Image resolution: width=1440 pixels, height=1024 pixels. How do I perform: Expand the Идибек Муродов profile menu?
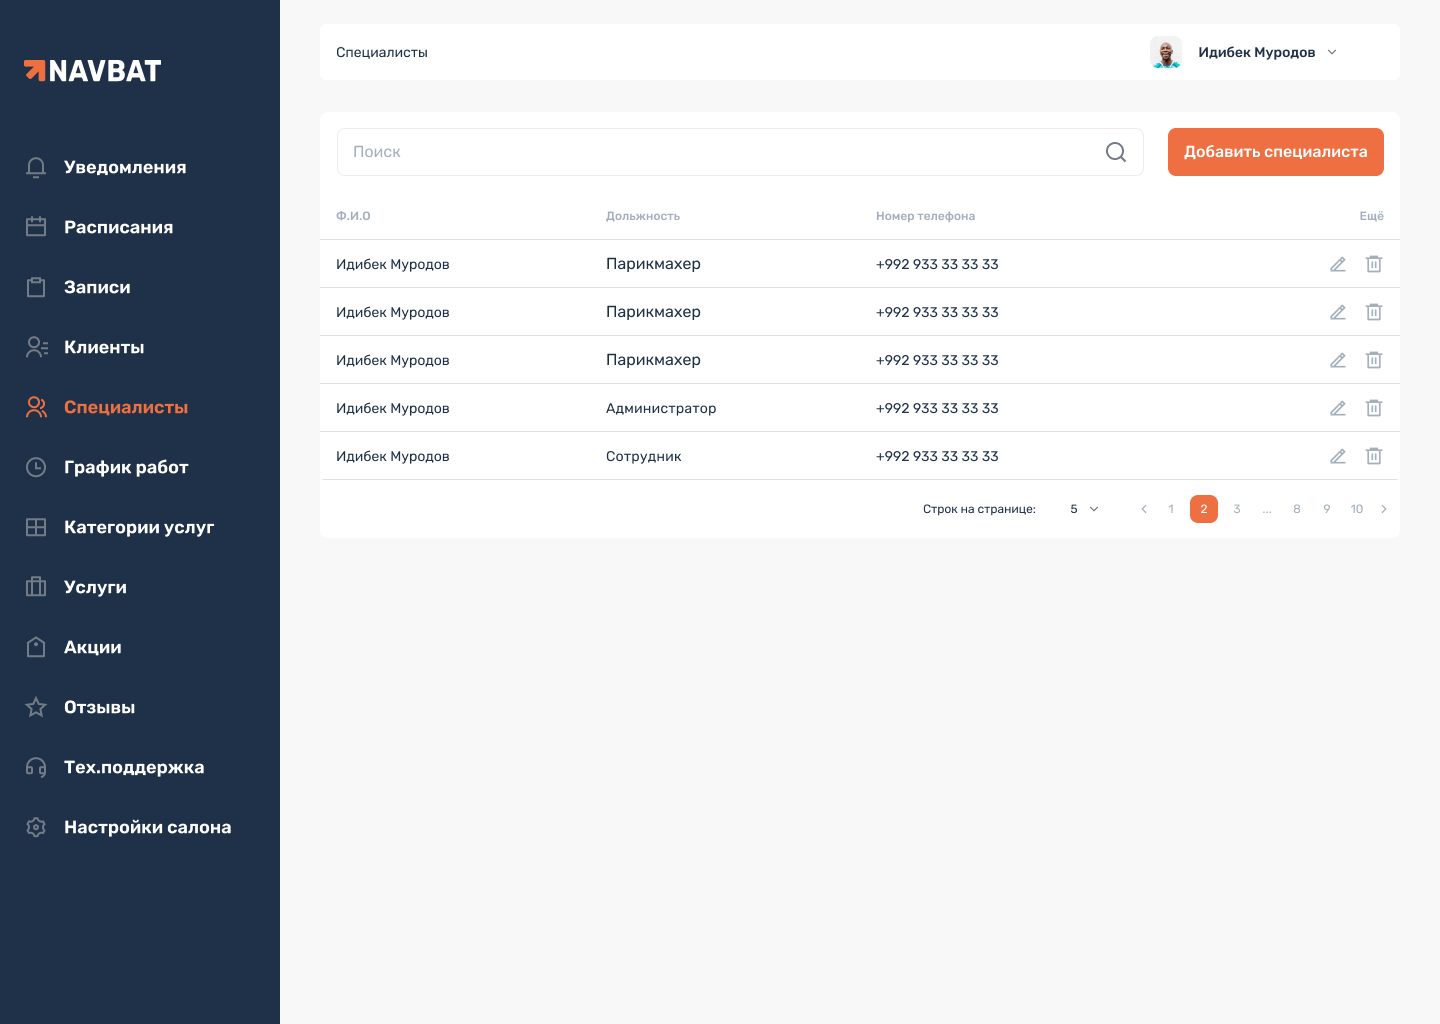1332,52
